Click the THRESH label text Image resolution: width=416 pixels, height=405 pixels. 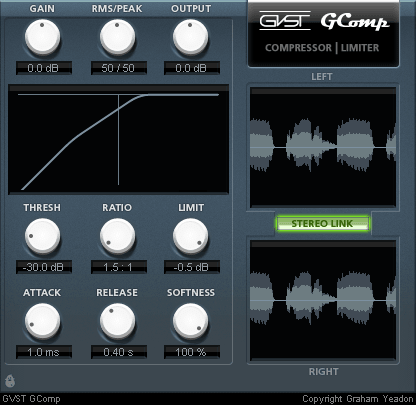pyautogui.click(x=42, y=208)
